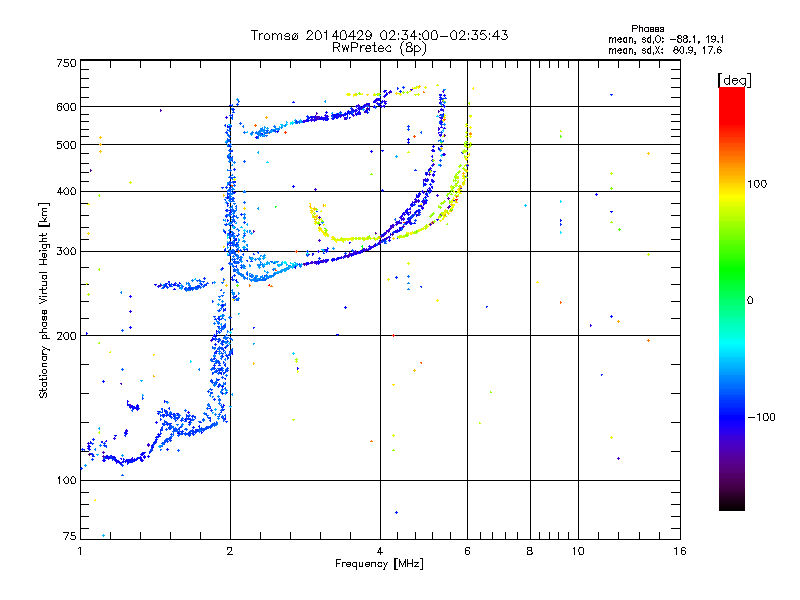Click the y-axis tick label "100"
The width and height of the screenshot is (800, 600).
point(66,481)
